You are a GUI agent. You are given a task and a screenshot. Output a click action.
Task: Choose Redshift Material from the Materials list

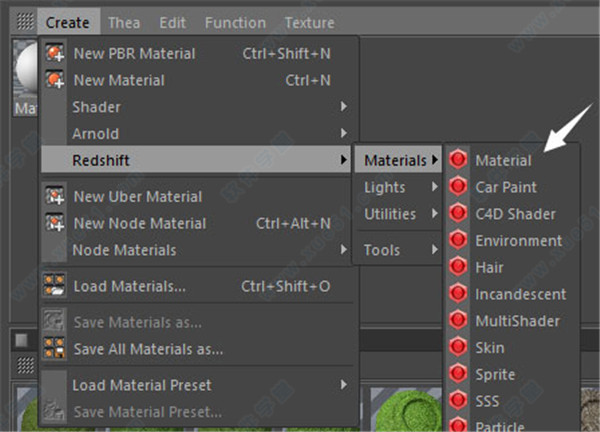503,160
